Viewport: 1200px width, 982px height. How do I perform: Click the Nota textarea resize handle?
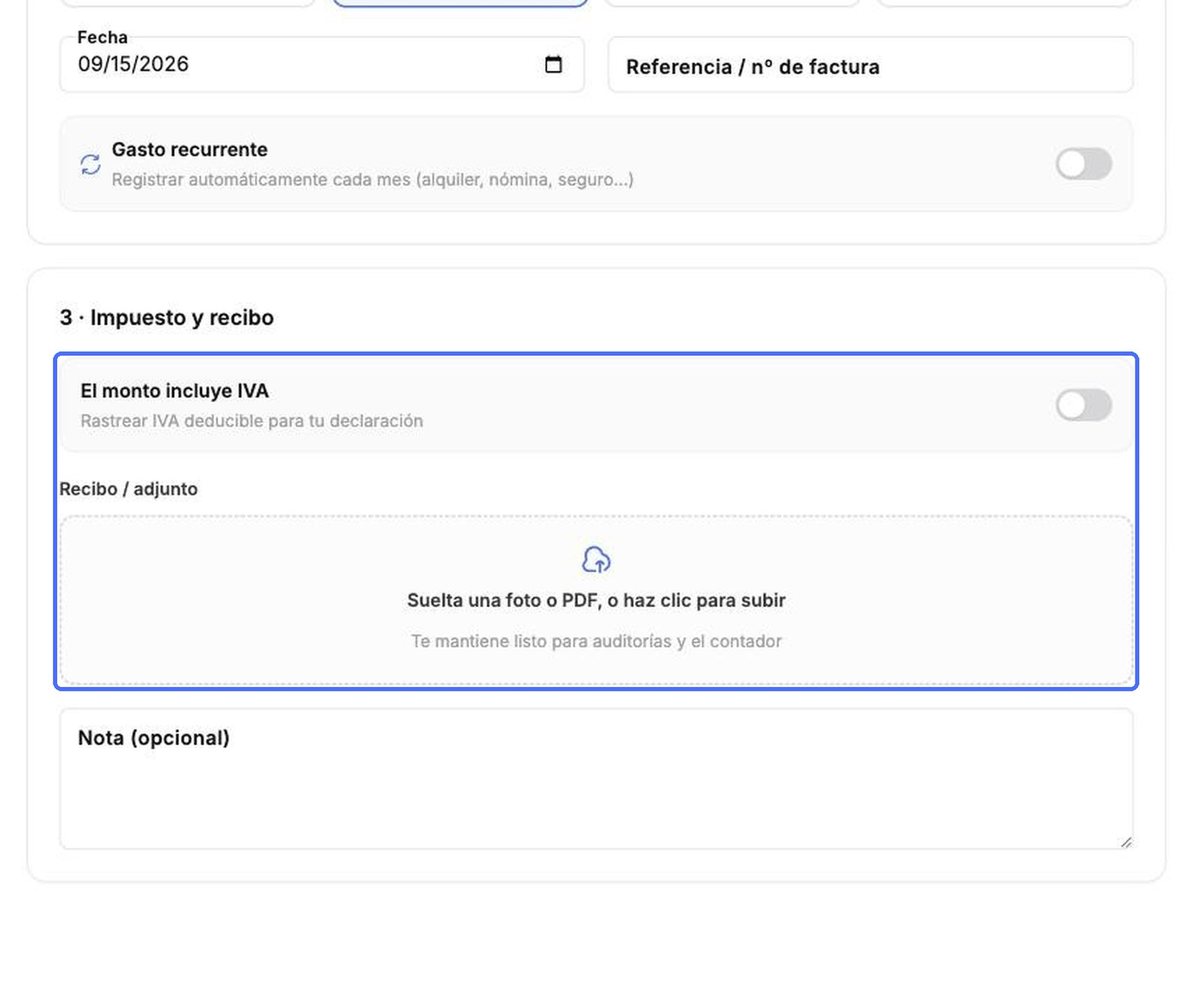(x=1126, y=842)
